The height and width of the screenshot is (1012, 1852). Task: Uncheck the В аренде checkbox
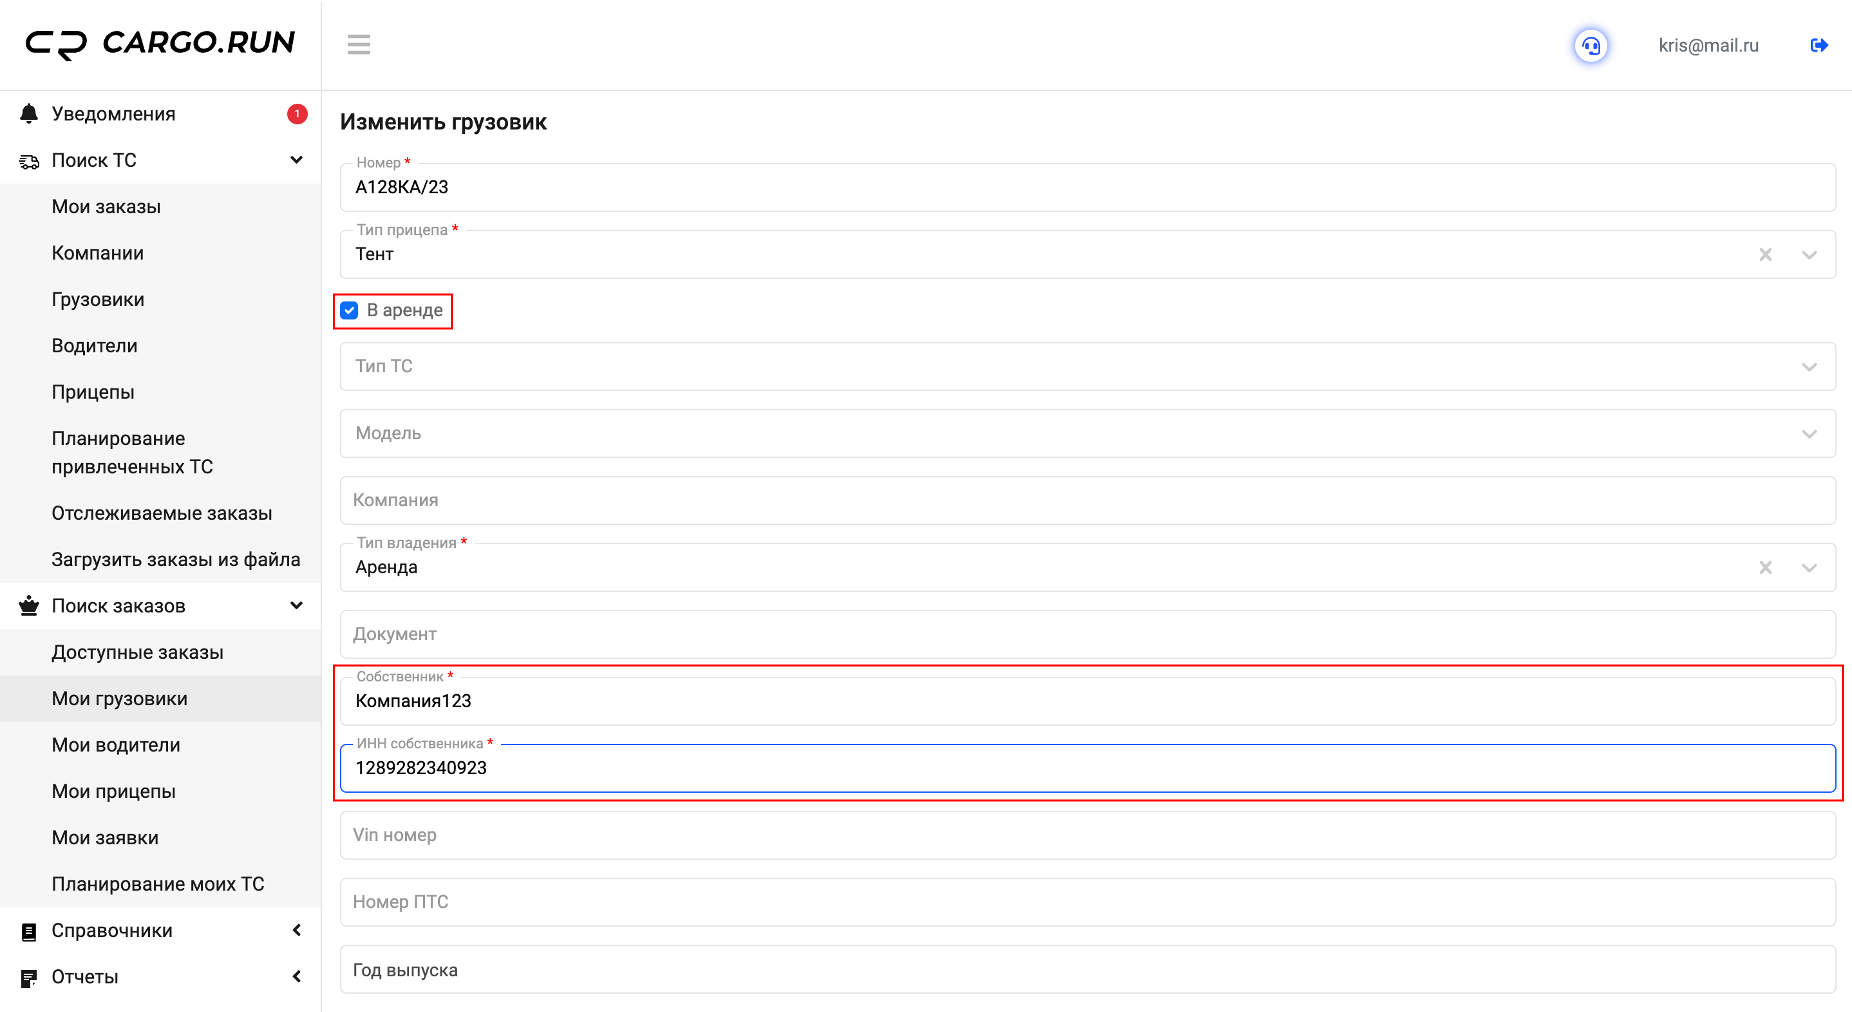click(x=350, y=311)
